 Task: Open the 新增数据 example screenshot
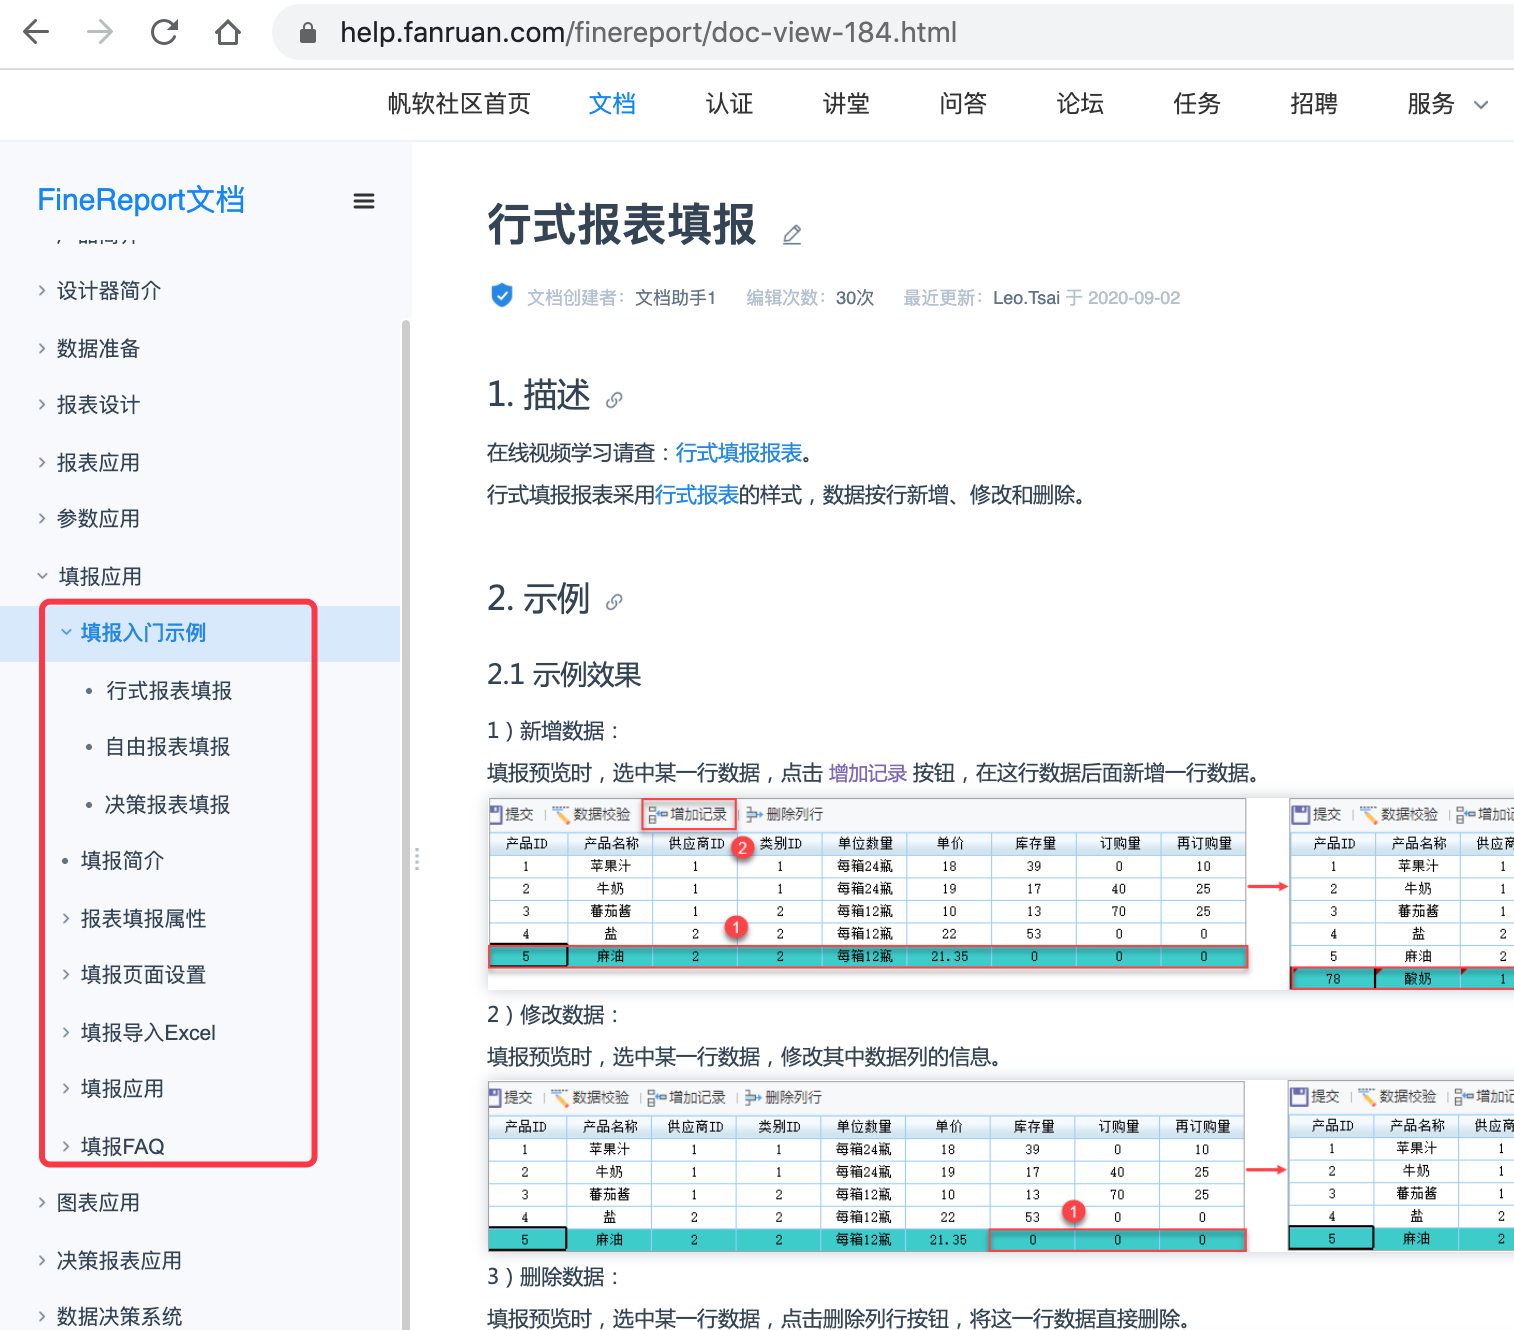pos(1000,894)
